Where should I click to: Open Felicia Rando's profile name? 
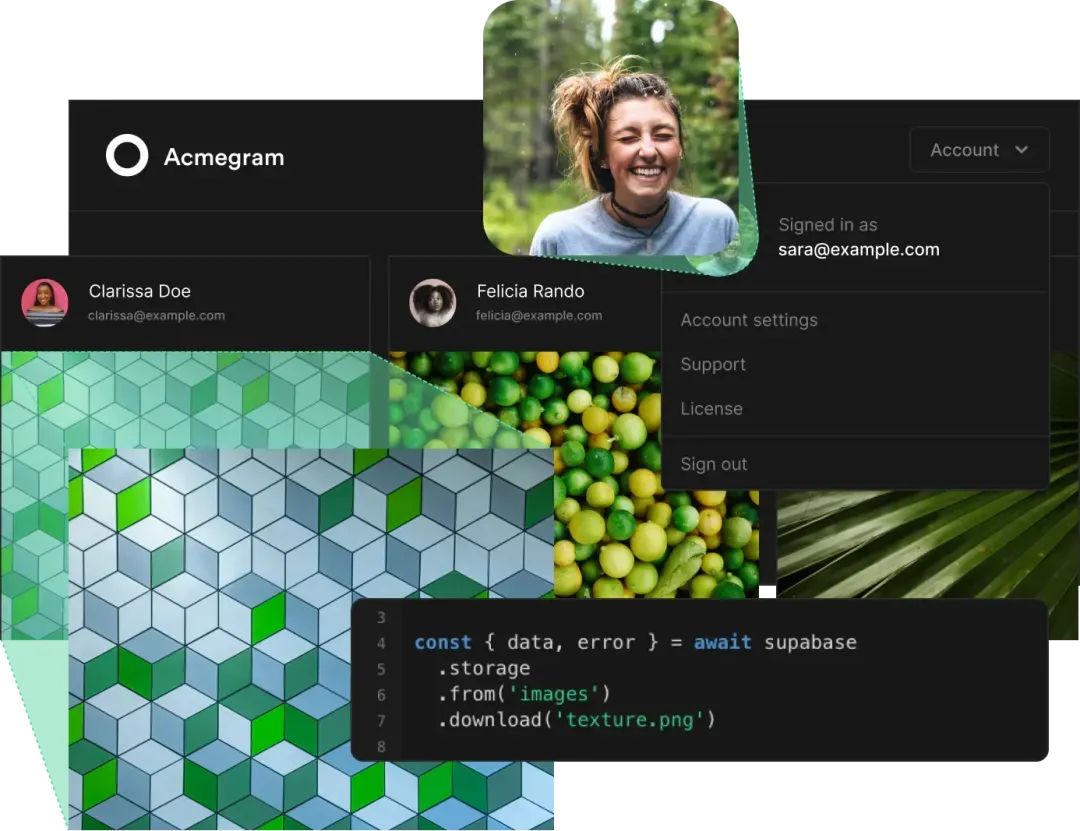click(x=530, y=291)
